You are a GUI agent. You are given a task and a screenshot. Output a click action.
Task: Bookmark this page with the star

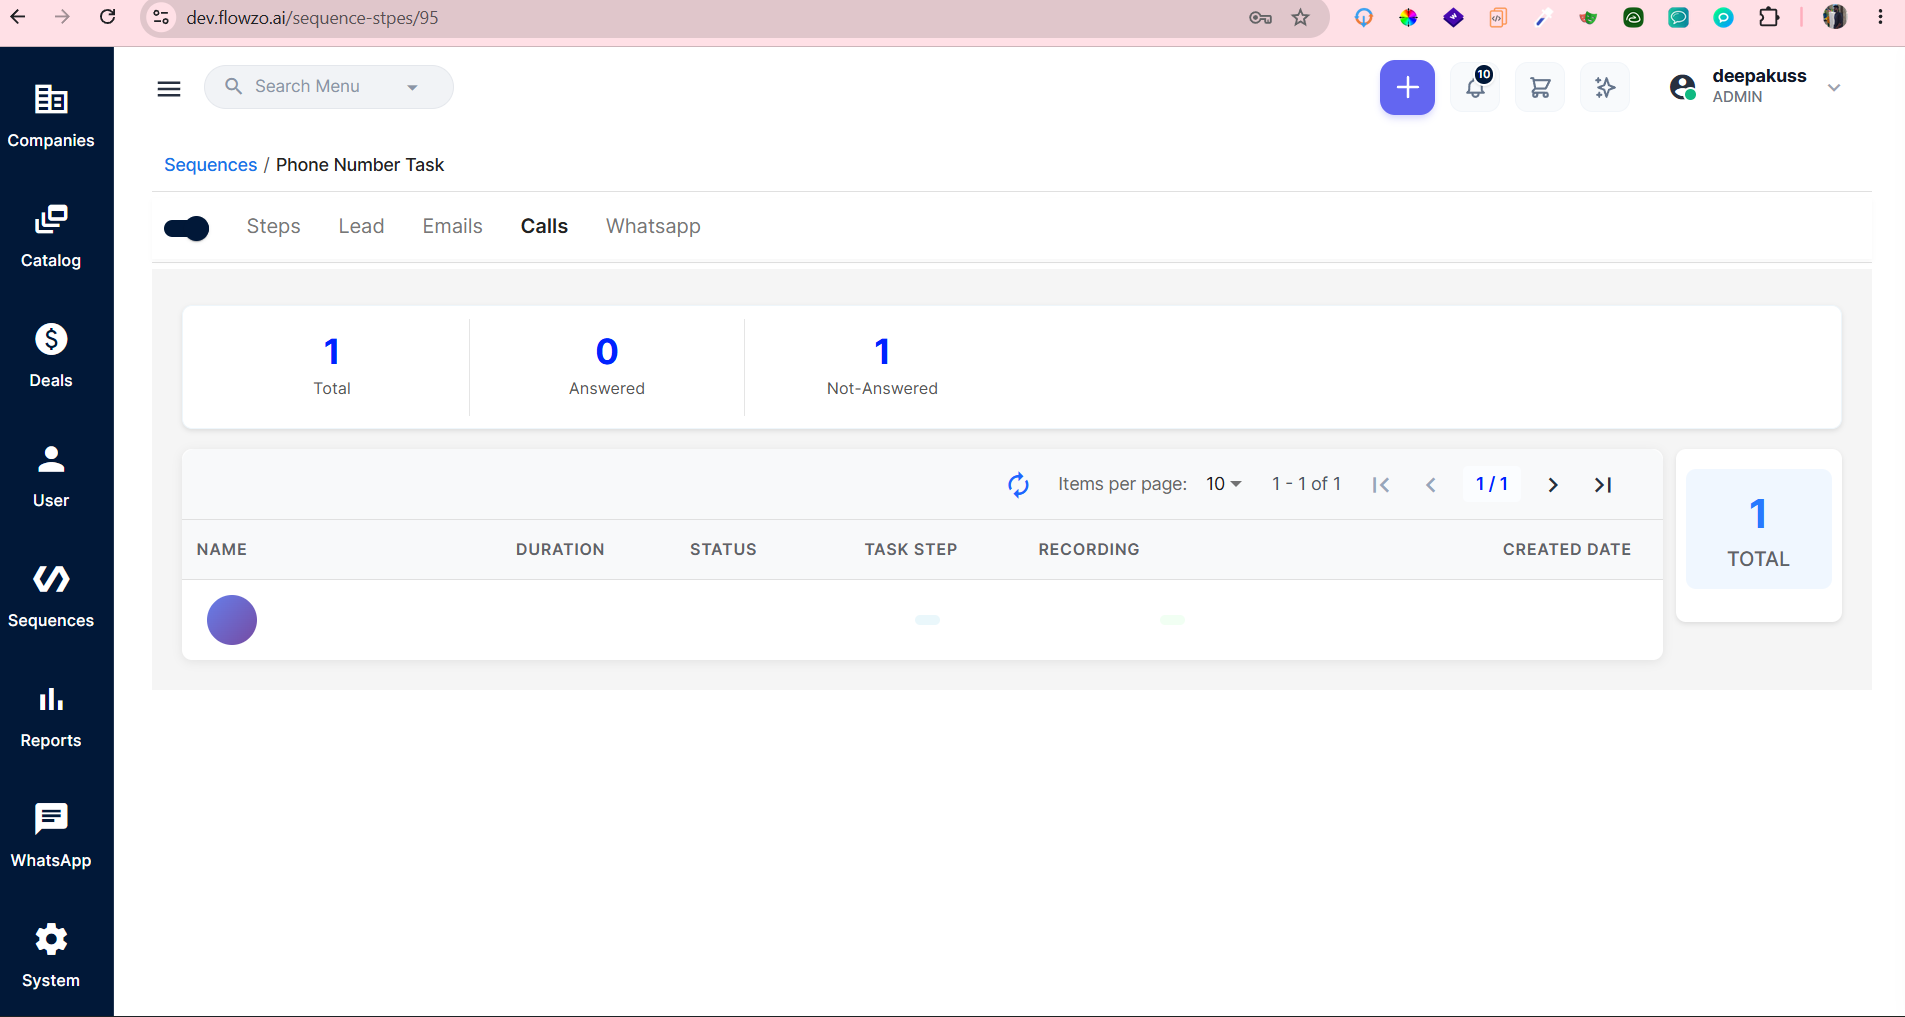[1300, 17]
